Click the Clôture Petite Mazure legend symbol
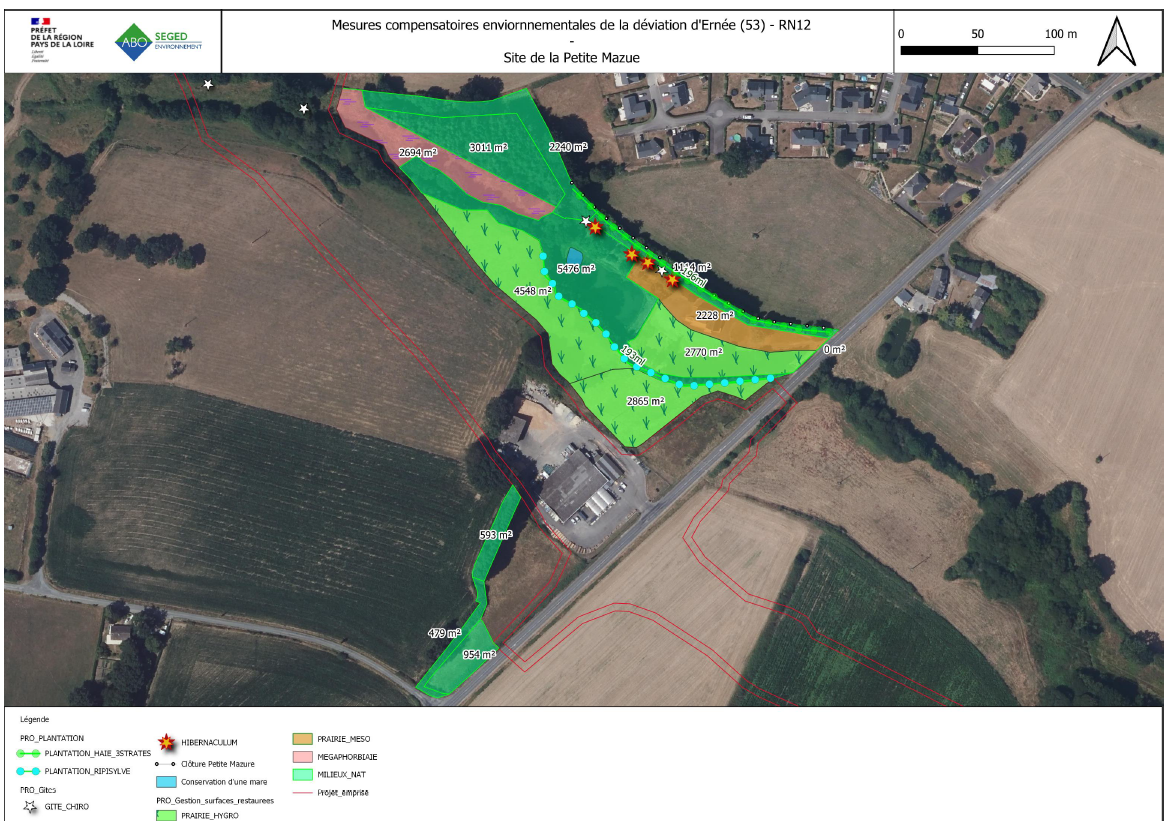Screen dimensions: 1167x821 point(167,763)
